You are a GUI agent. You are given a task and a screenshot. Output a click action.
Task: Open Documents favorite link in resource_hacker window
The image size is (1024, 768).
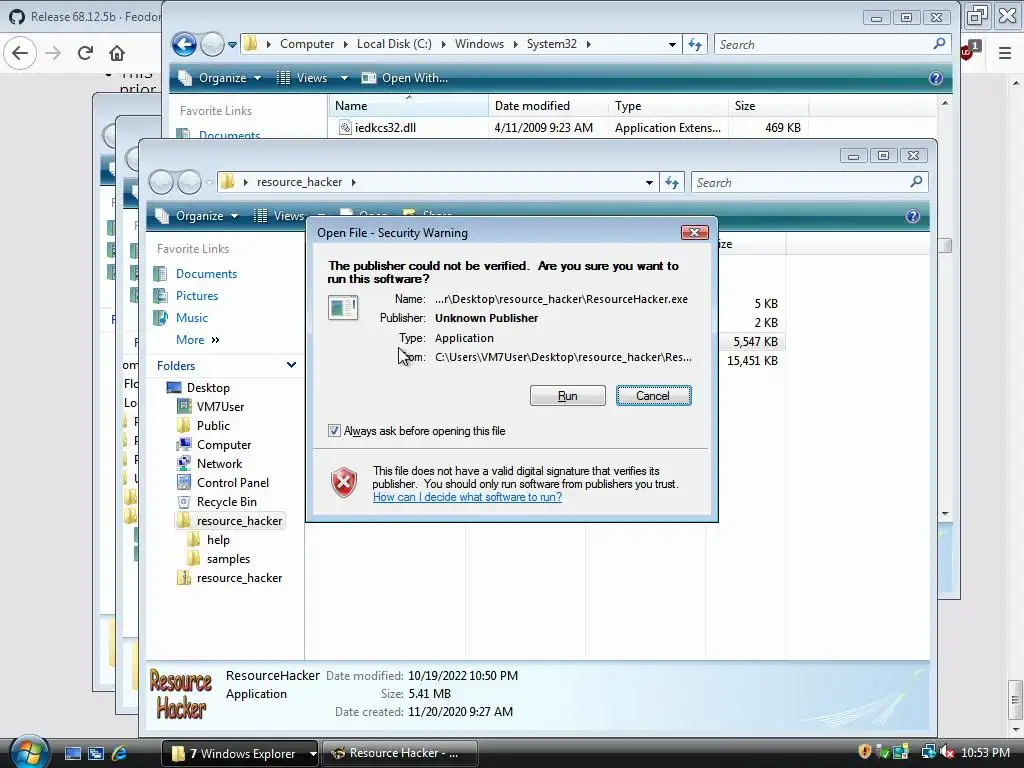(x=206, y=274)
